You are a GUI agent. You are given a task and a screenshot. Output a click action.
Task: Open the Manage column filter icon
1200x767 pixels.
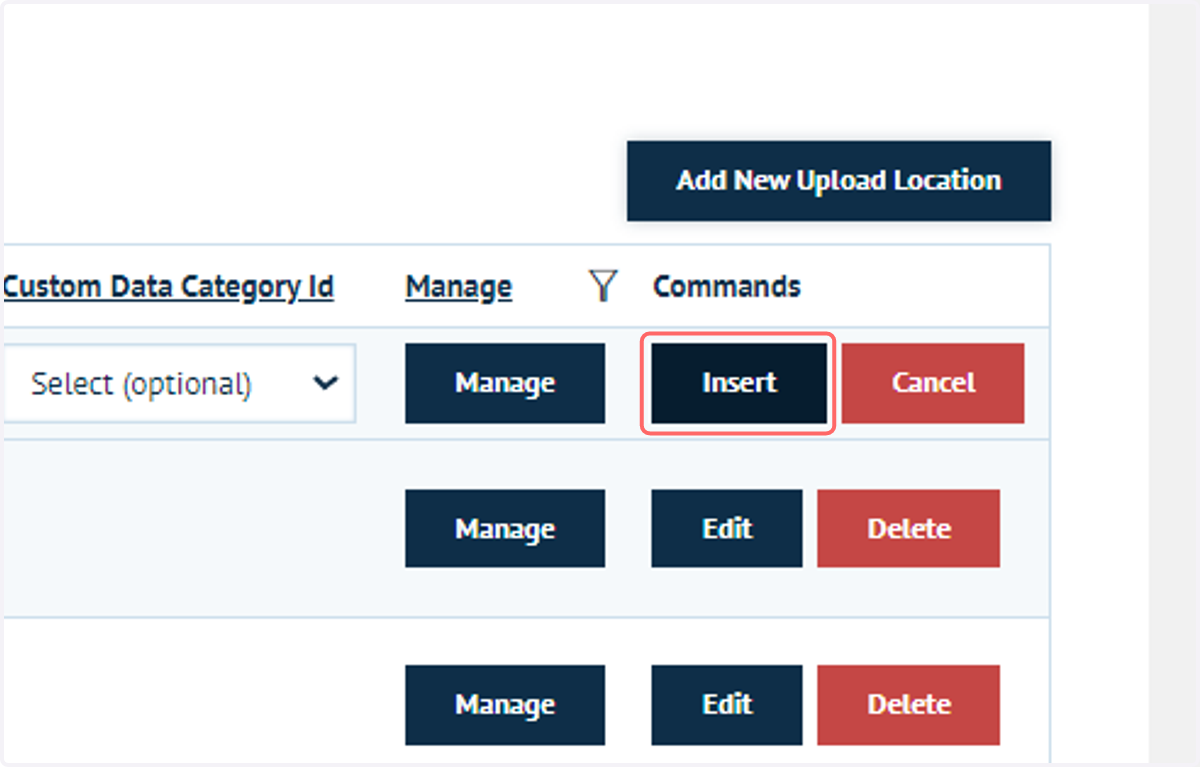tap(602, 287)
